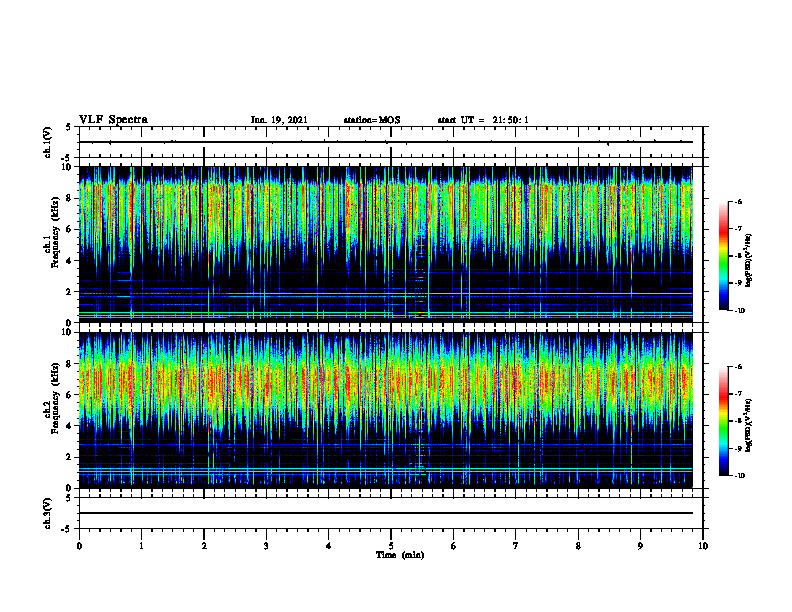Click the '2' tick on ch.2 frequency axis
Image resolution: width=792 pixels, height=612 pixels.
pos(70,457)
